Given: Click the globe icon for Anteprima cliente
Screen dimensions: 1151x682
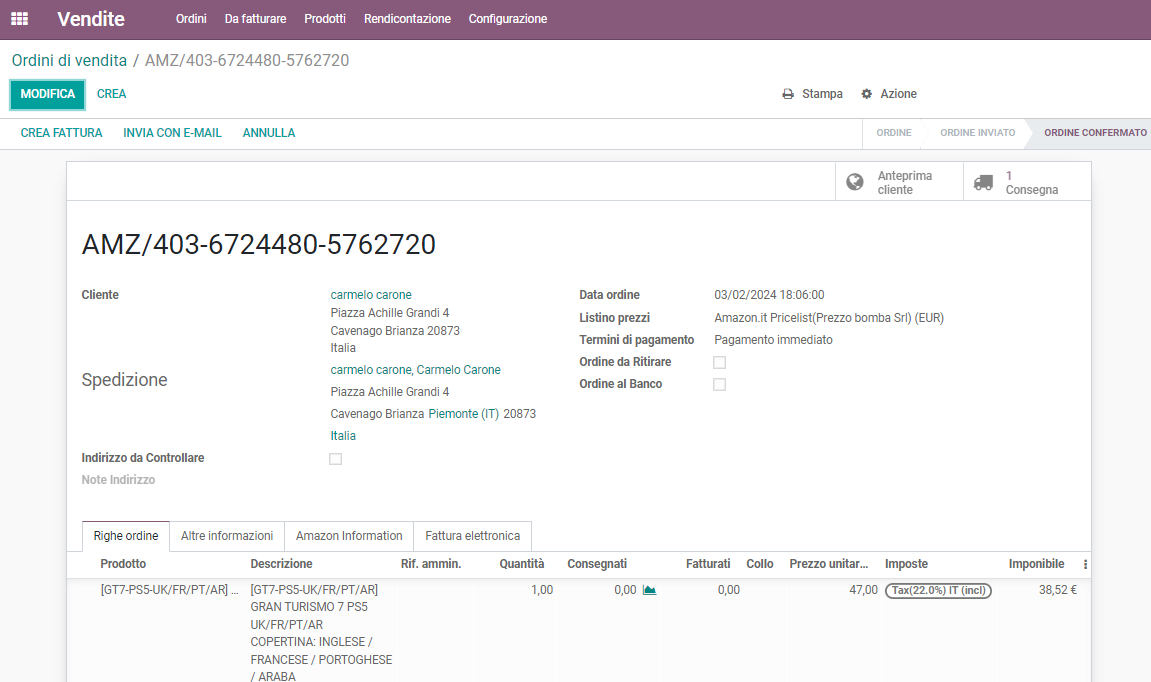Looking at the screenshot, I should point(854,182).
